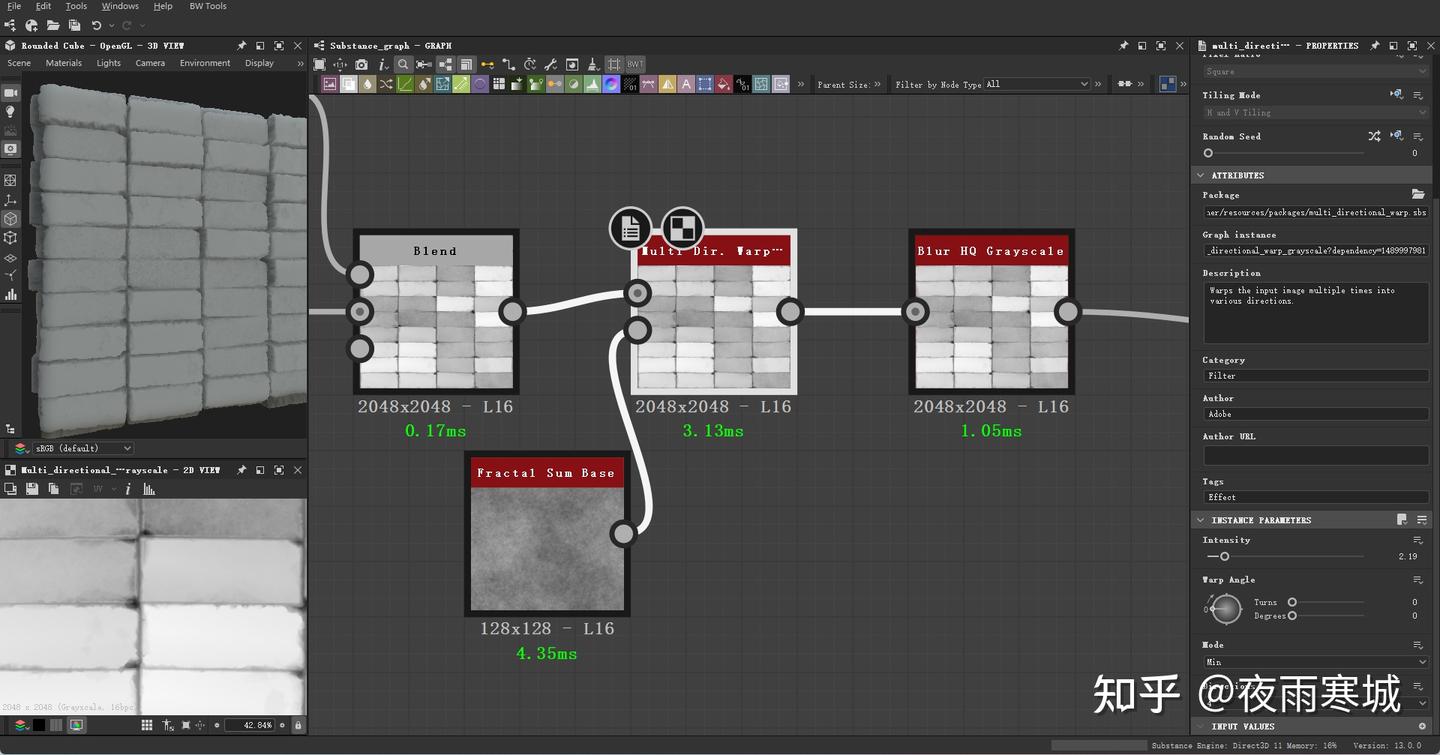Click the info icon in 2D view toolbar
Image resolution: width=1440 pixels, height=755 pixels.
(x=128, y=489)
